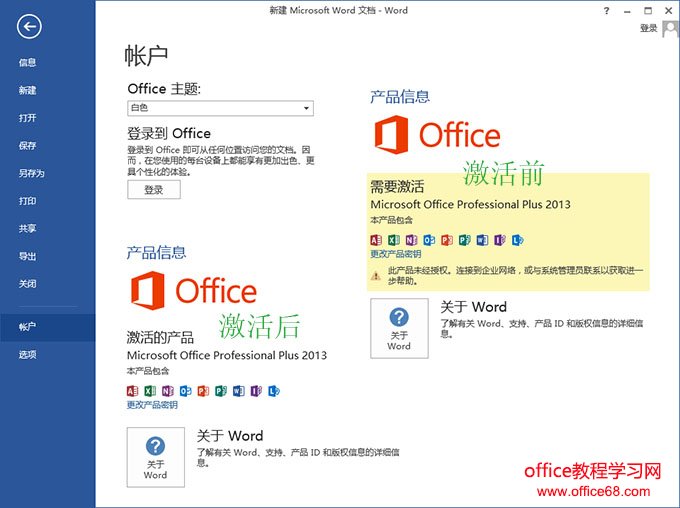This screenshot has width=680, height=508.
Task: Click the Word icon under 激活的产品
Action: (x=239, y=391)
